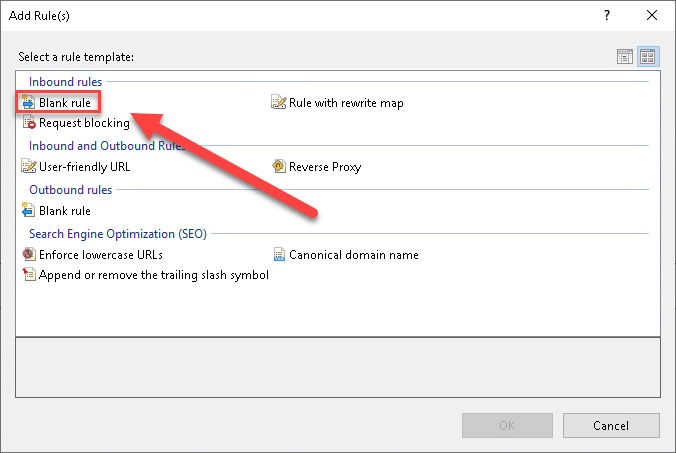Click the OK button
This screenshot has width=676, height=453.
(507, 425)
